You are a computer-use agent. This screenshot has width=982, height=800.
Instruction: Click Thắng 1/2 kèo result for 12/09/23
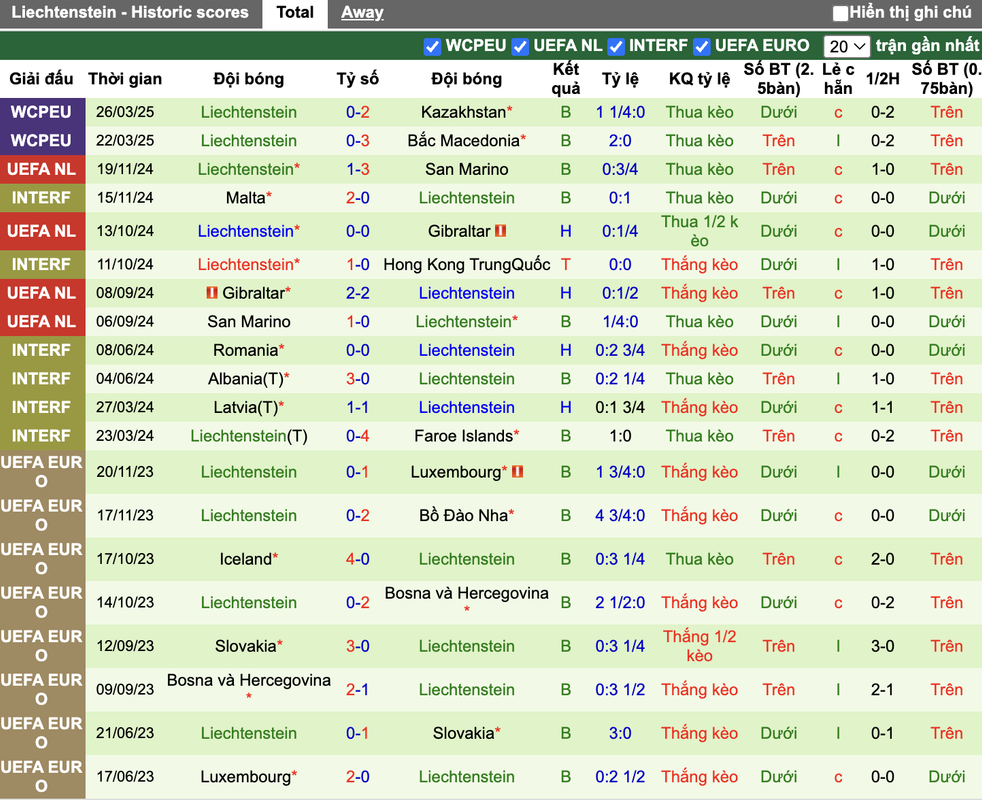[700, 646]
